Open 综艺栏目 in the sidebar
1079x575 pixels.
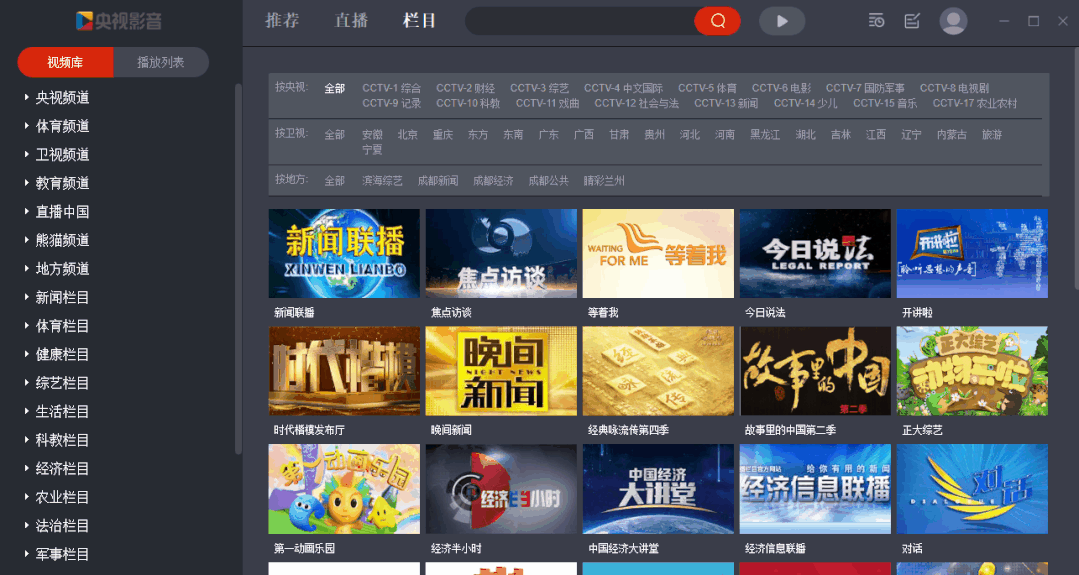pyautogui.click(x=63, y=383)
